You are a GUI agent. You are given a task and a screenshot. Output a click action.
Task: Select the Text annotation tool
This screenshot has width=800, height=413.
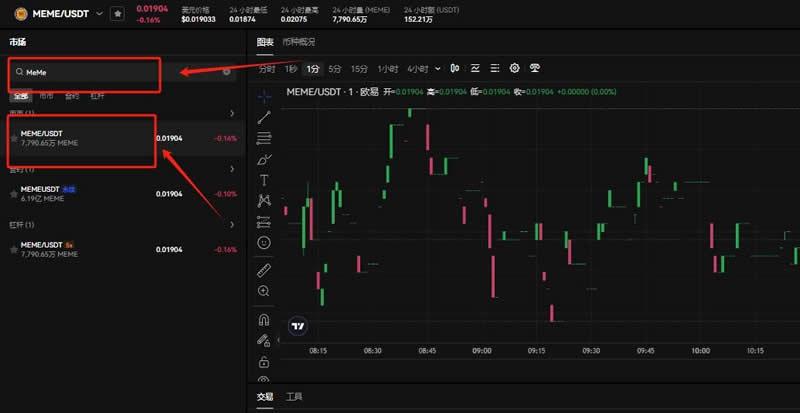point(264,180)
